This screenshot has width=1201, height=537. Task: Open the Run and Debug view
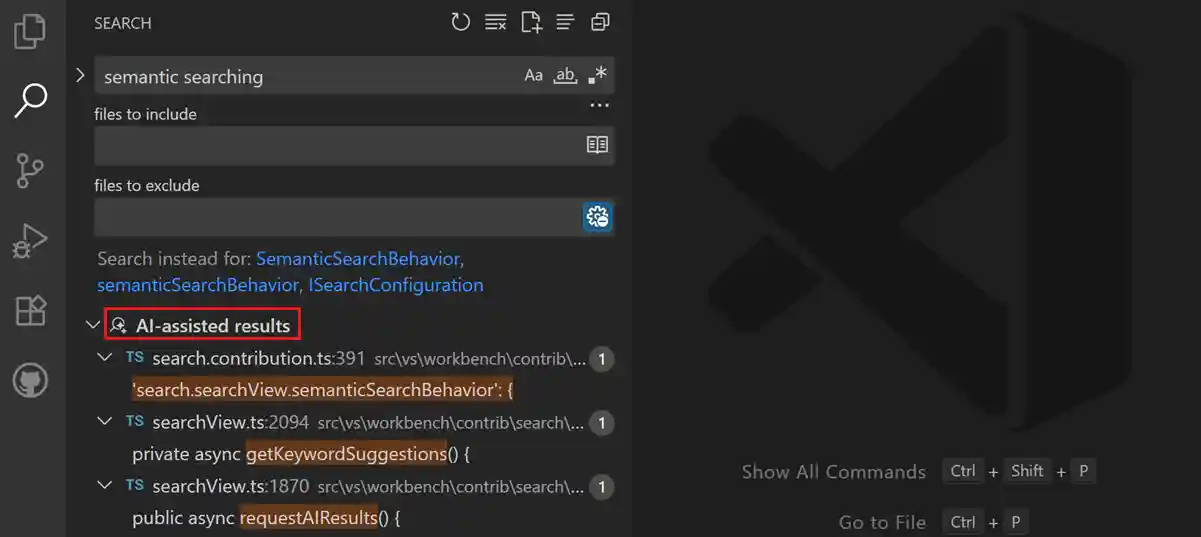pyautogui.click(x=30, y=241)
